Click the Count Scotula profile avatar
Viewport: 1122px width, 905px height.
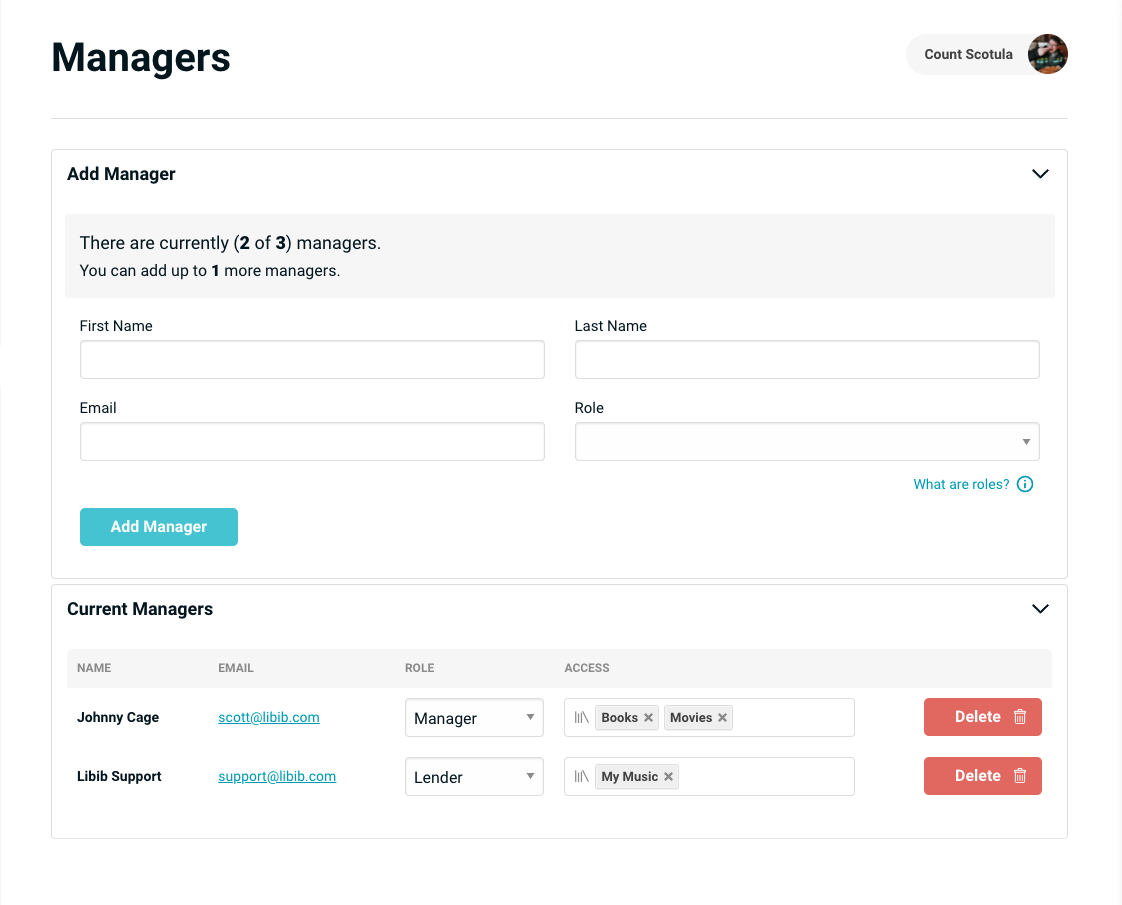(1047, 54)
